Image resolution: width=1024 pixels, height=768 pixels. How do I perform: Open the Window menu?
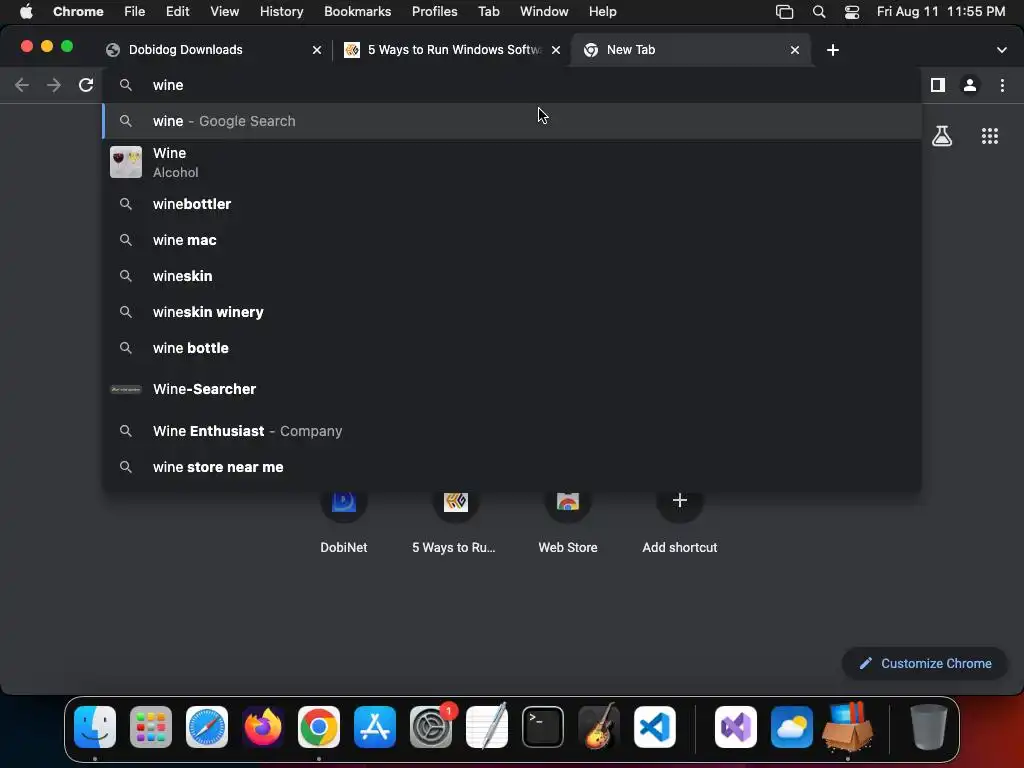pos(544,11)
